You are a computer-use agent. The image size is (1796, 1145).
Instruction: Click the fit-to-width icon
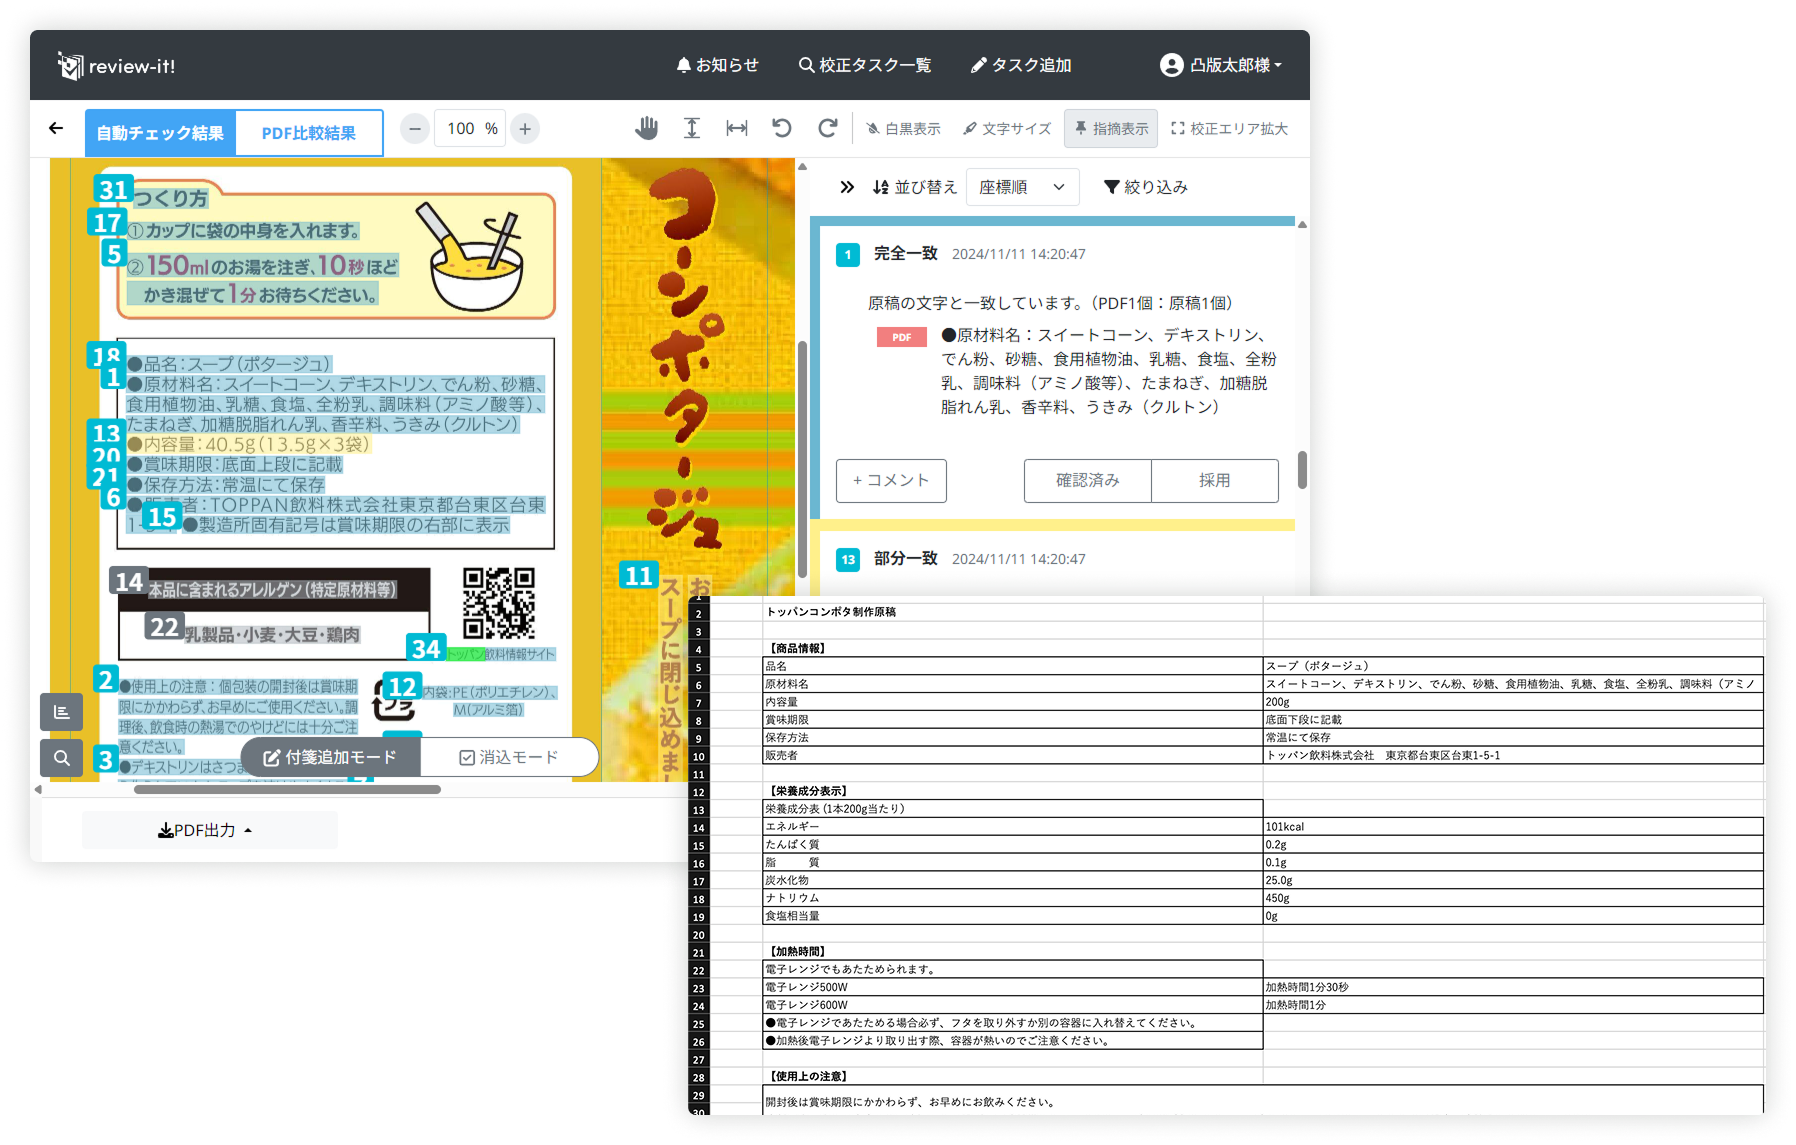(x=737, y=128)
